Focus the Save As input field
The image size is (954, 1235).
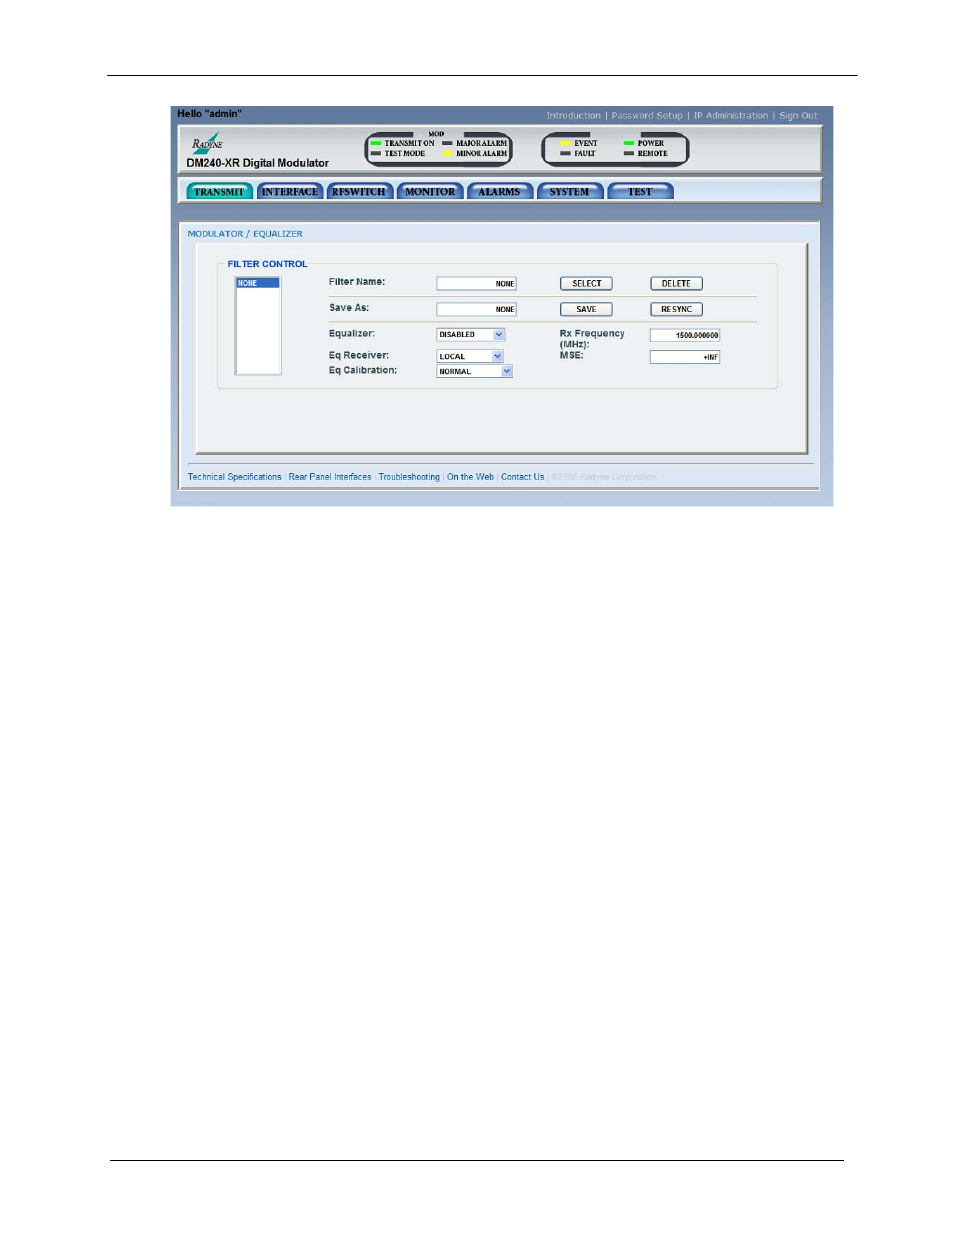pos(477,310)
